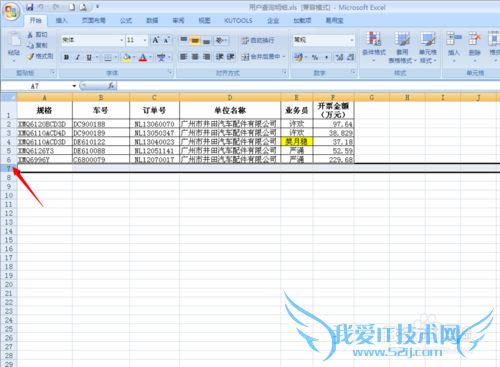Increase indent in alignment group
Viewport: 500px width, 367px height.
click(230, 57)
